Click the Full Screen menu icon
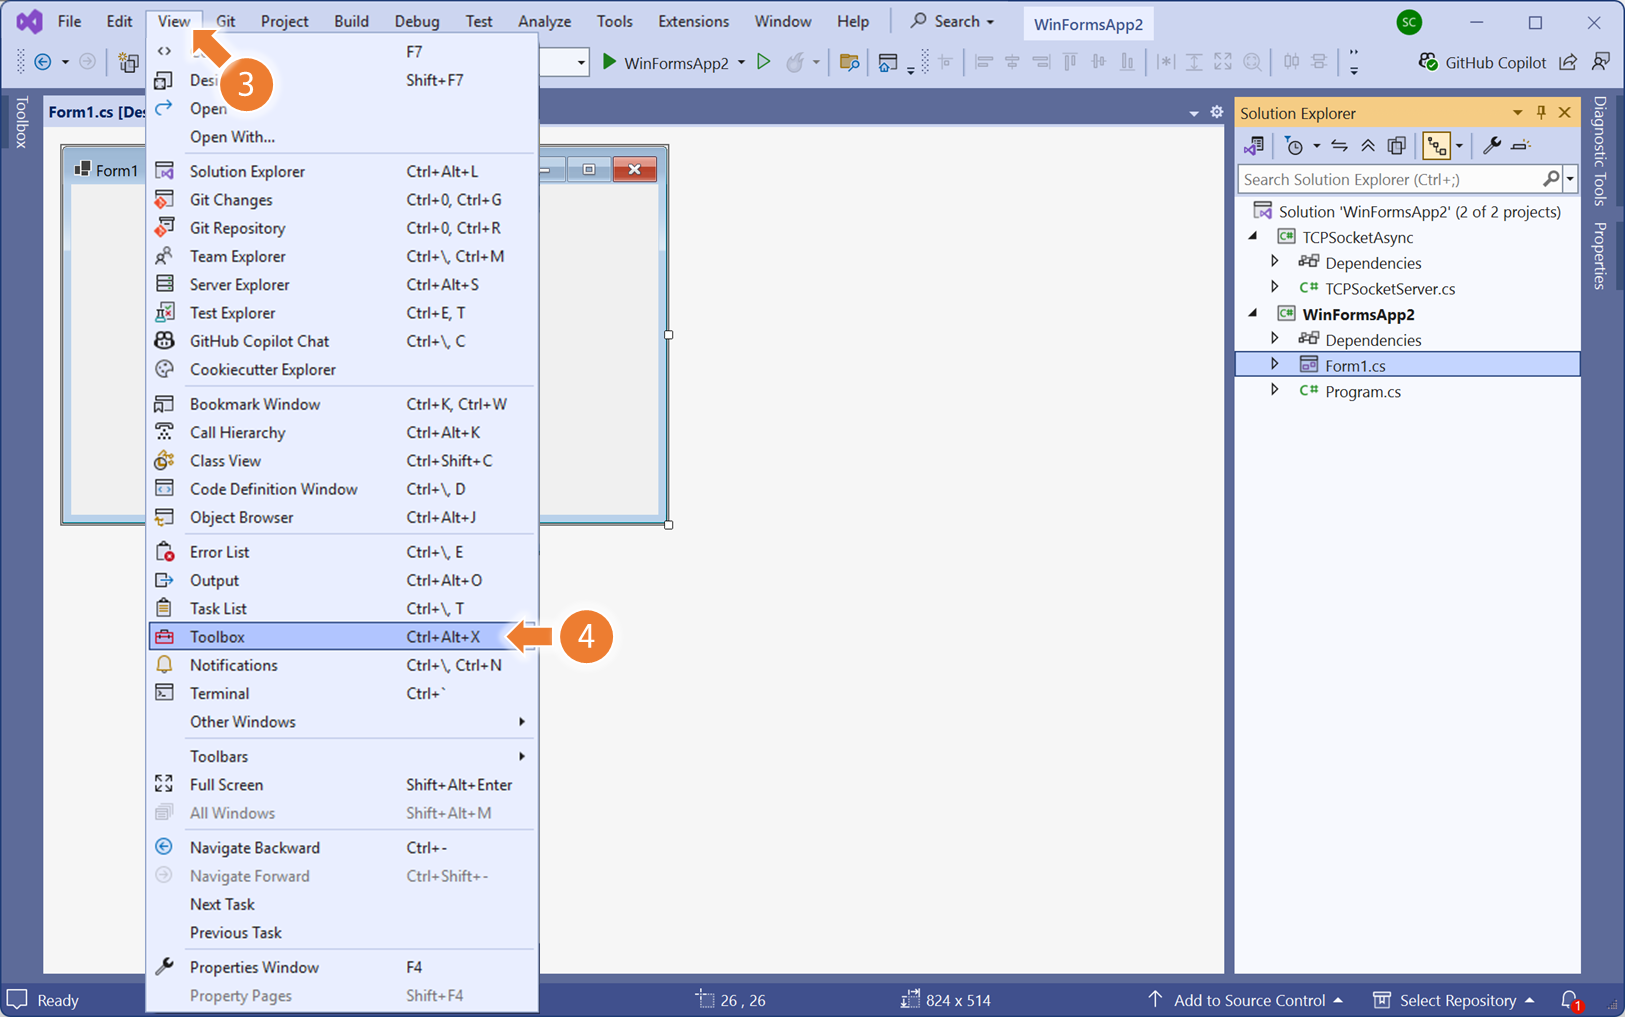Viewport: 1625px width, 1017px height. pos(165,785)
